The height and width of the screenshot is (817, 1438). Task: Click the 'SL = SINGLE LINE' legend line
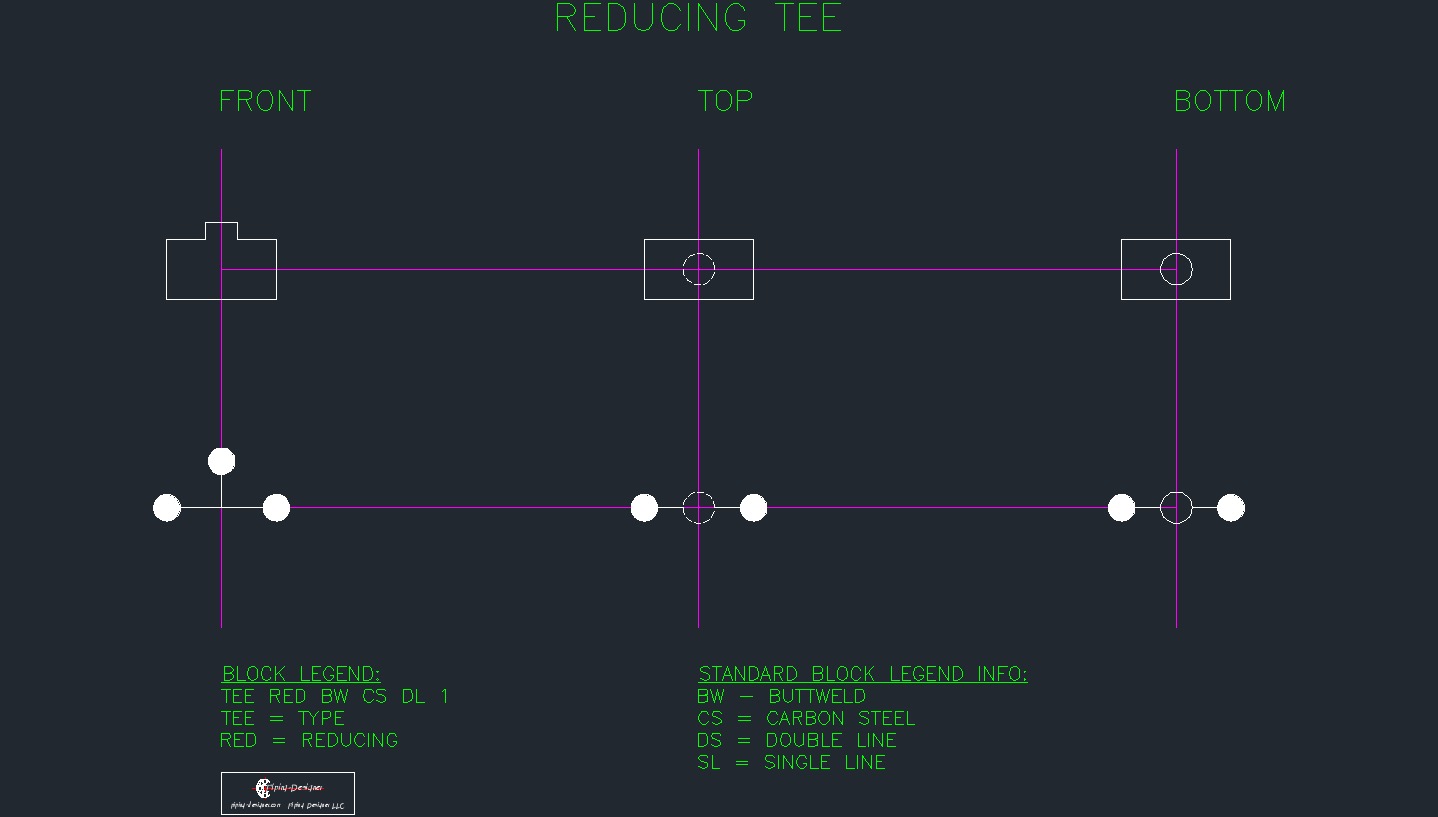click(791, 762)
